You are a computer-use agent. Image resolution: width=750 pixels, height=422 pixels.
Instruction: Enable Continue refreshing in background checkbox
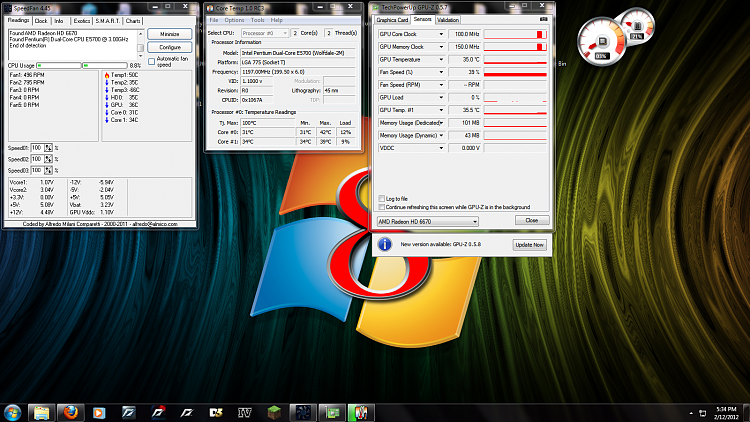click(382, 207)
